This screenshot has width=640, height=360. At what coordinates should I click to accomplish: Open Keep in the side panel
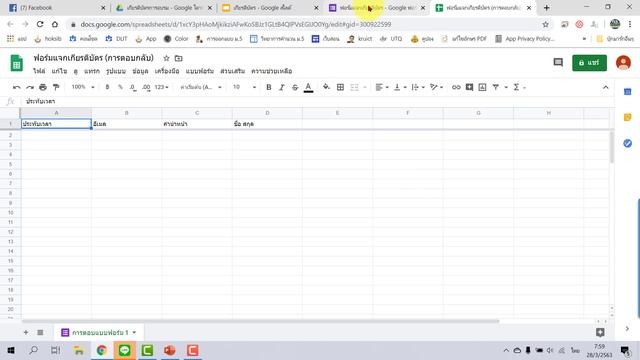(x=628, y=118)
